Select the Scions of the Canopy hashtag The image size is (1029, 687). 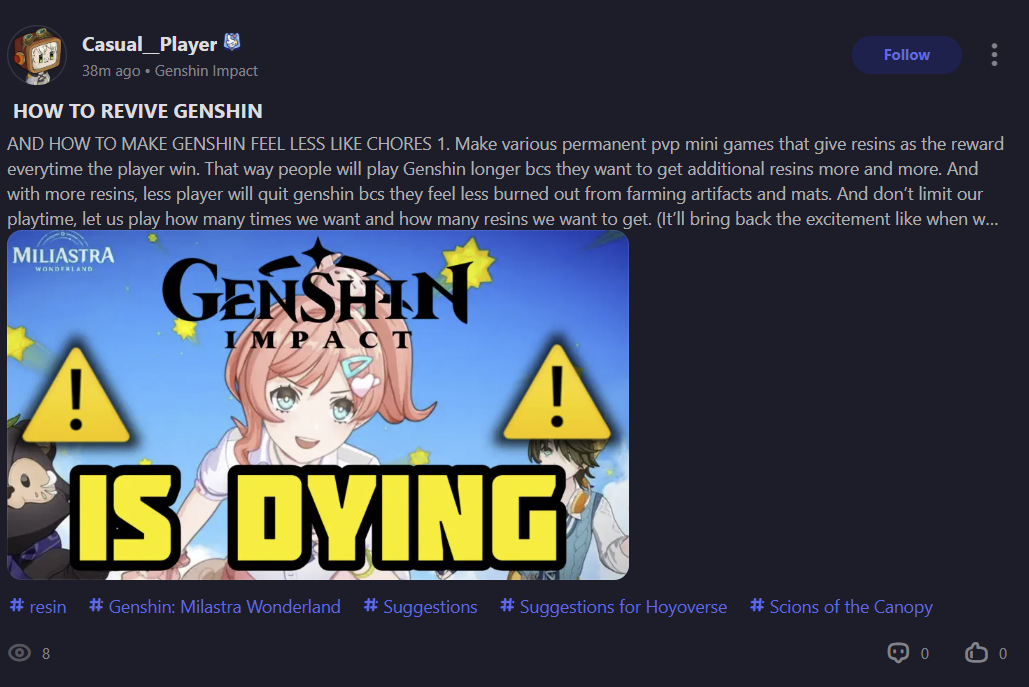(x=841, y=606)
